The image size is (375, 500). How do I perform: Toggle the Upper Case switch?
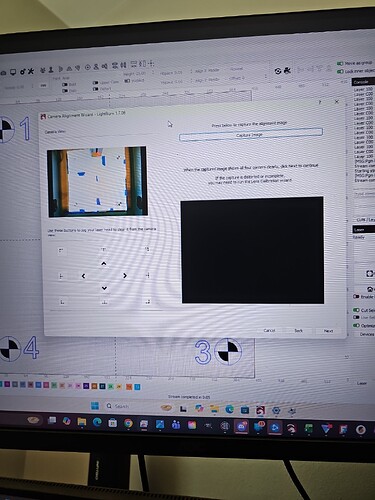(95, 83)
